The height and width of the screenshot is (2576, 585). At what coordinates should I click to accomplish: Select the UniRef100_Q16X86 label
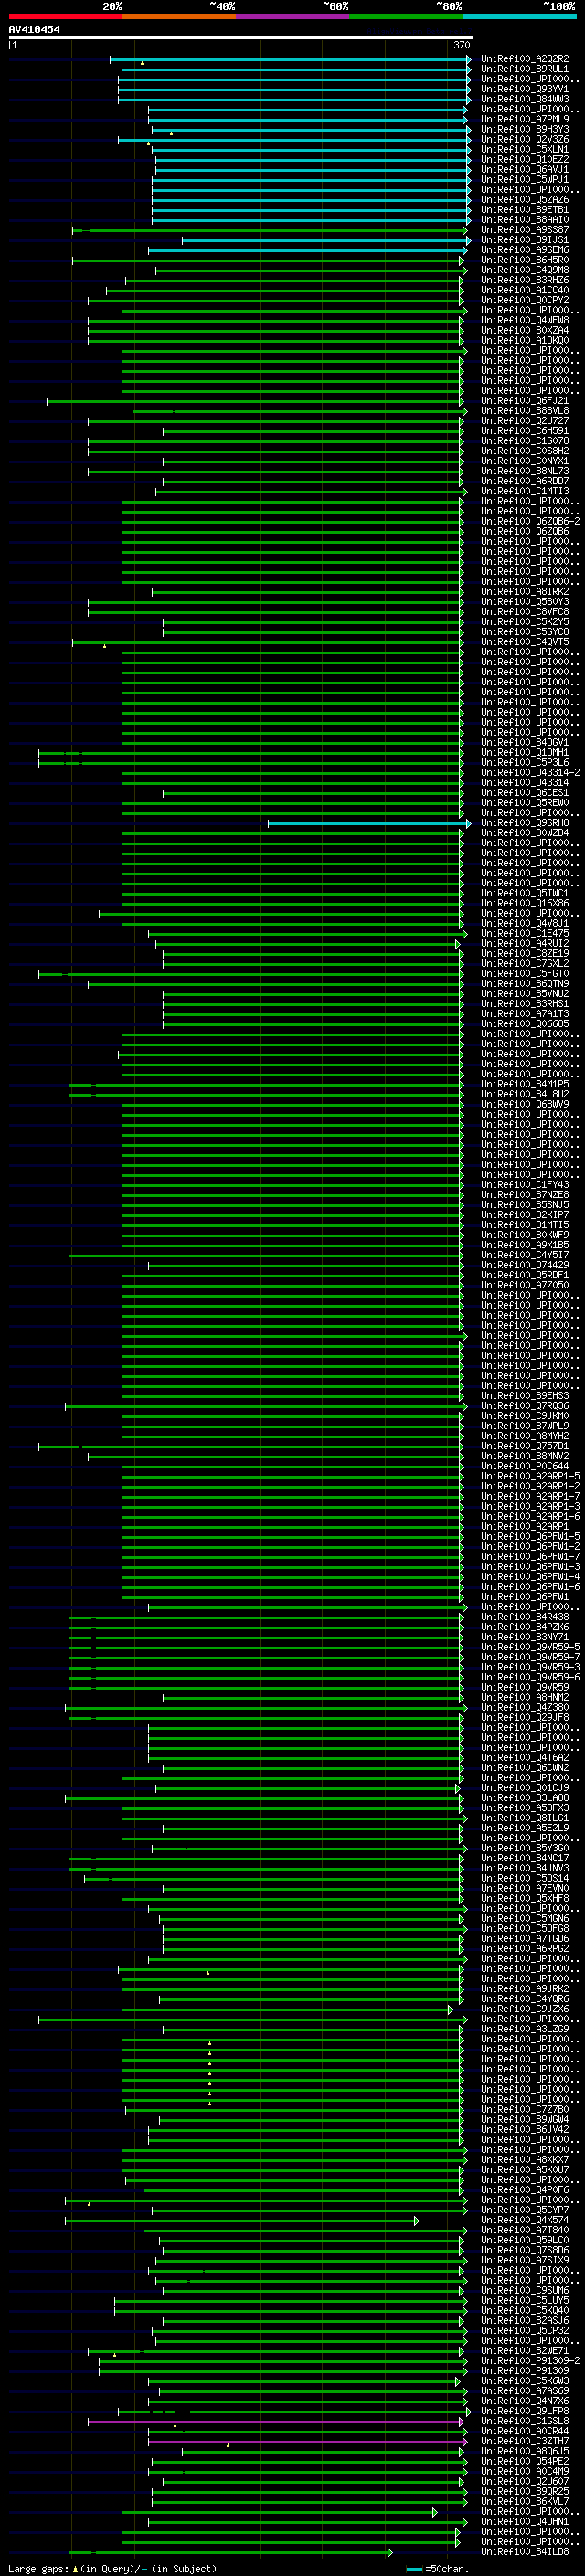[x=525, y=903]
